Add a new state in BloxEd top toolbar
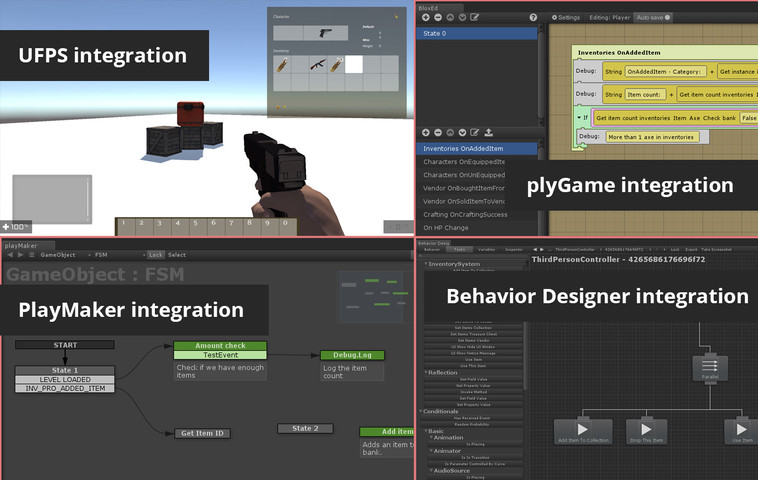Image resolution: width=758 pixels, height=480 pixels. point(425,17)
